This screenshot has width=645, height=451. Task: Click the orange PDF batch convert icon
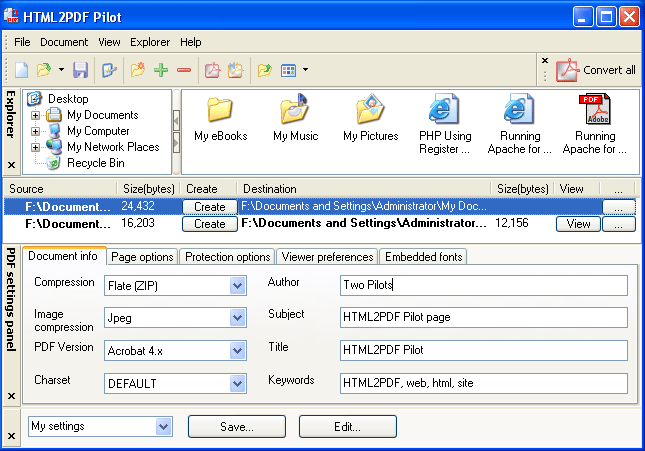pyautogui.click(x=236, y=70)
